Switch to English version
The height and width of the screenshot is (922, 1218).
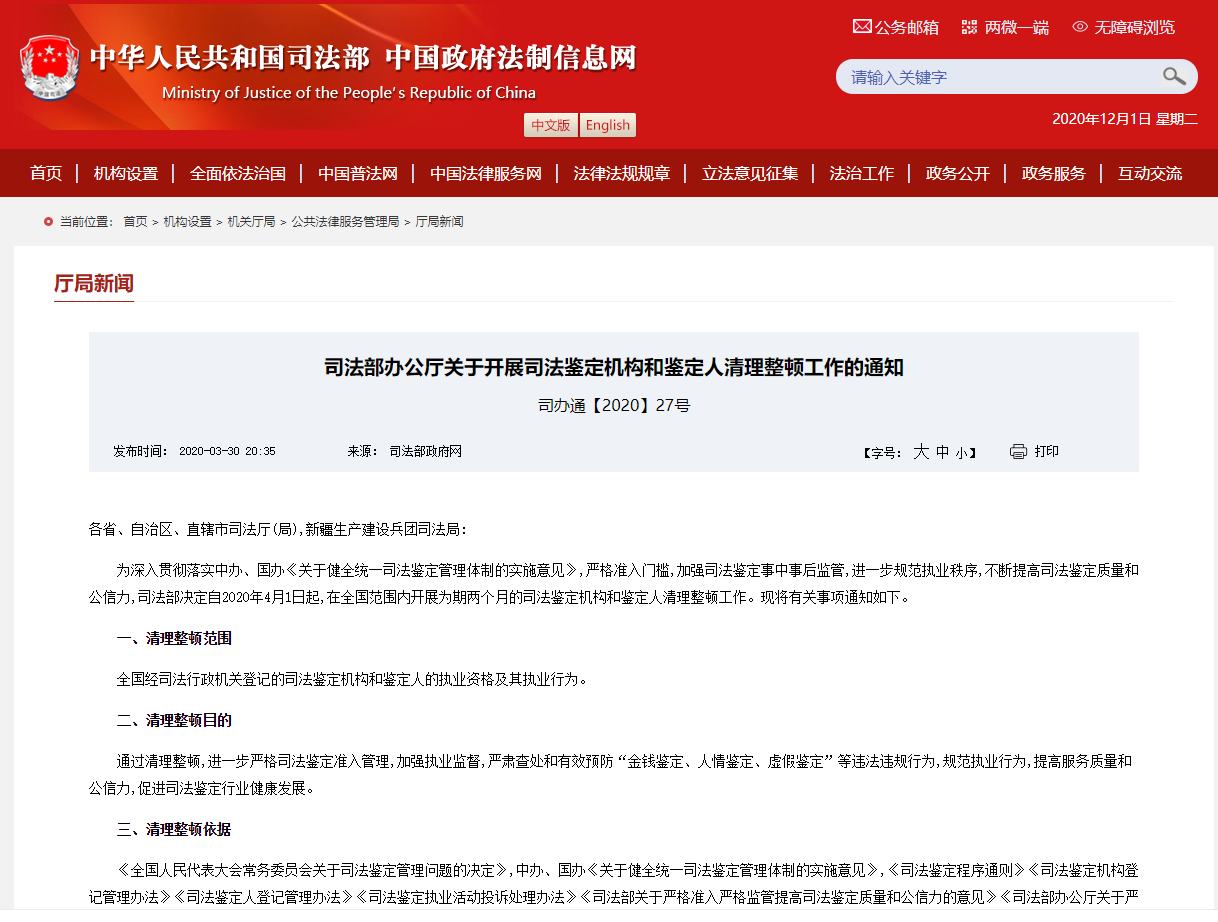tap(608, 125)
